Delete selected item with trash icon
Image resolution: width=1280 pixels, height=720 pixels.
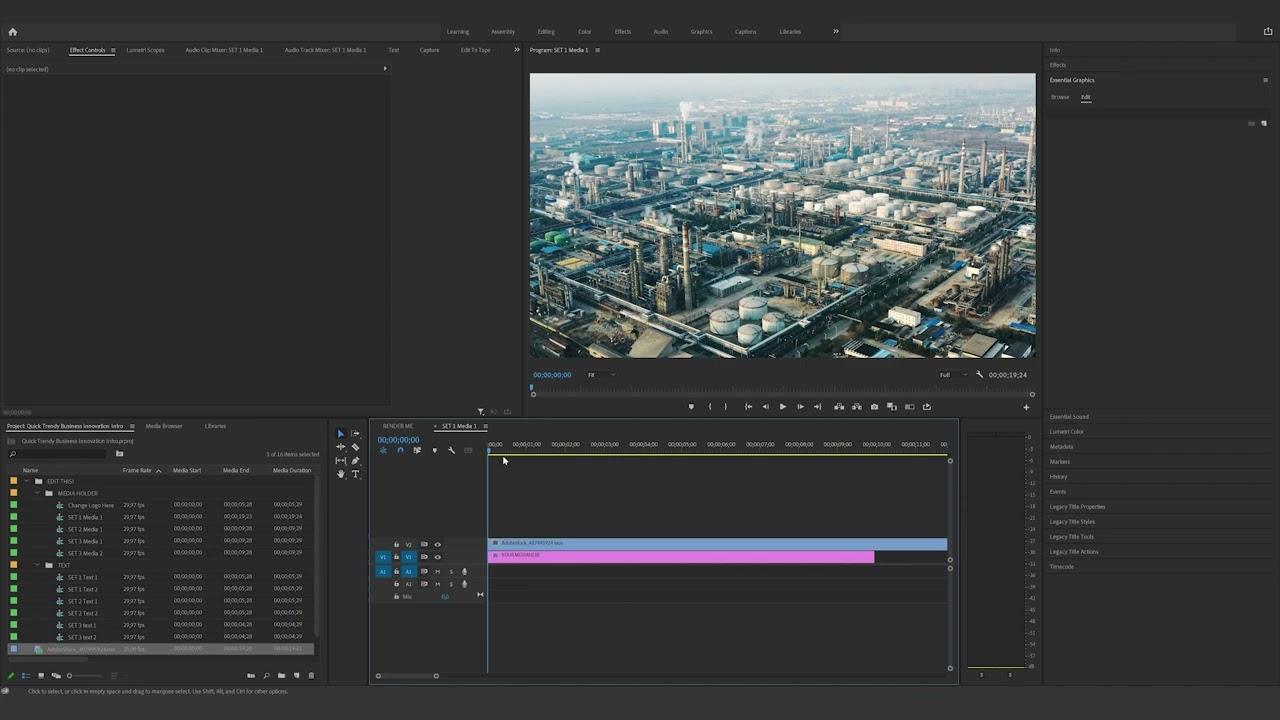pos(311,676)
